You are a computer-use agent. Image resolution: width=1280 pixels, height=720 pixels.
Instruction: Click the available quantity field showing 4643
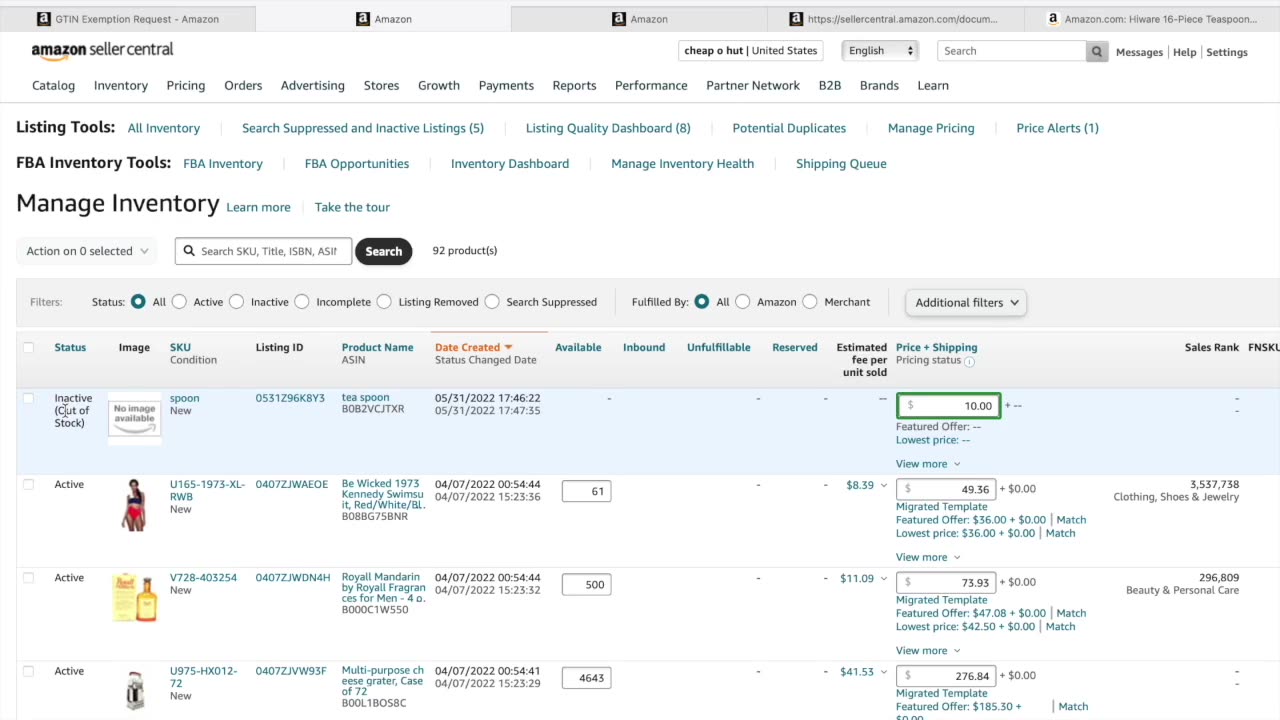(x=586, y=678)
